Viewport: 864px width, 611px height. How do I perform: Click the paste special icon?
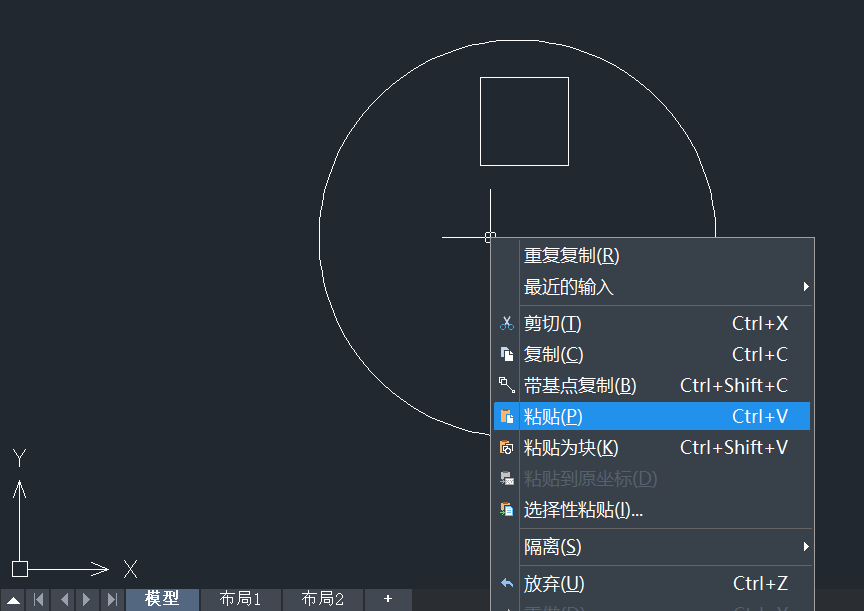pyautogui.click(x=506, y=510)
